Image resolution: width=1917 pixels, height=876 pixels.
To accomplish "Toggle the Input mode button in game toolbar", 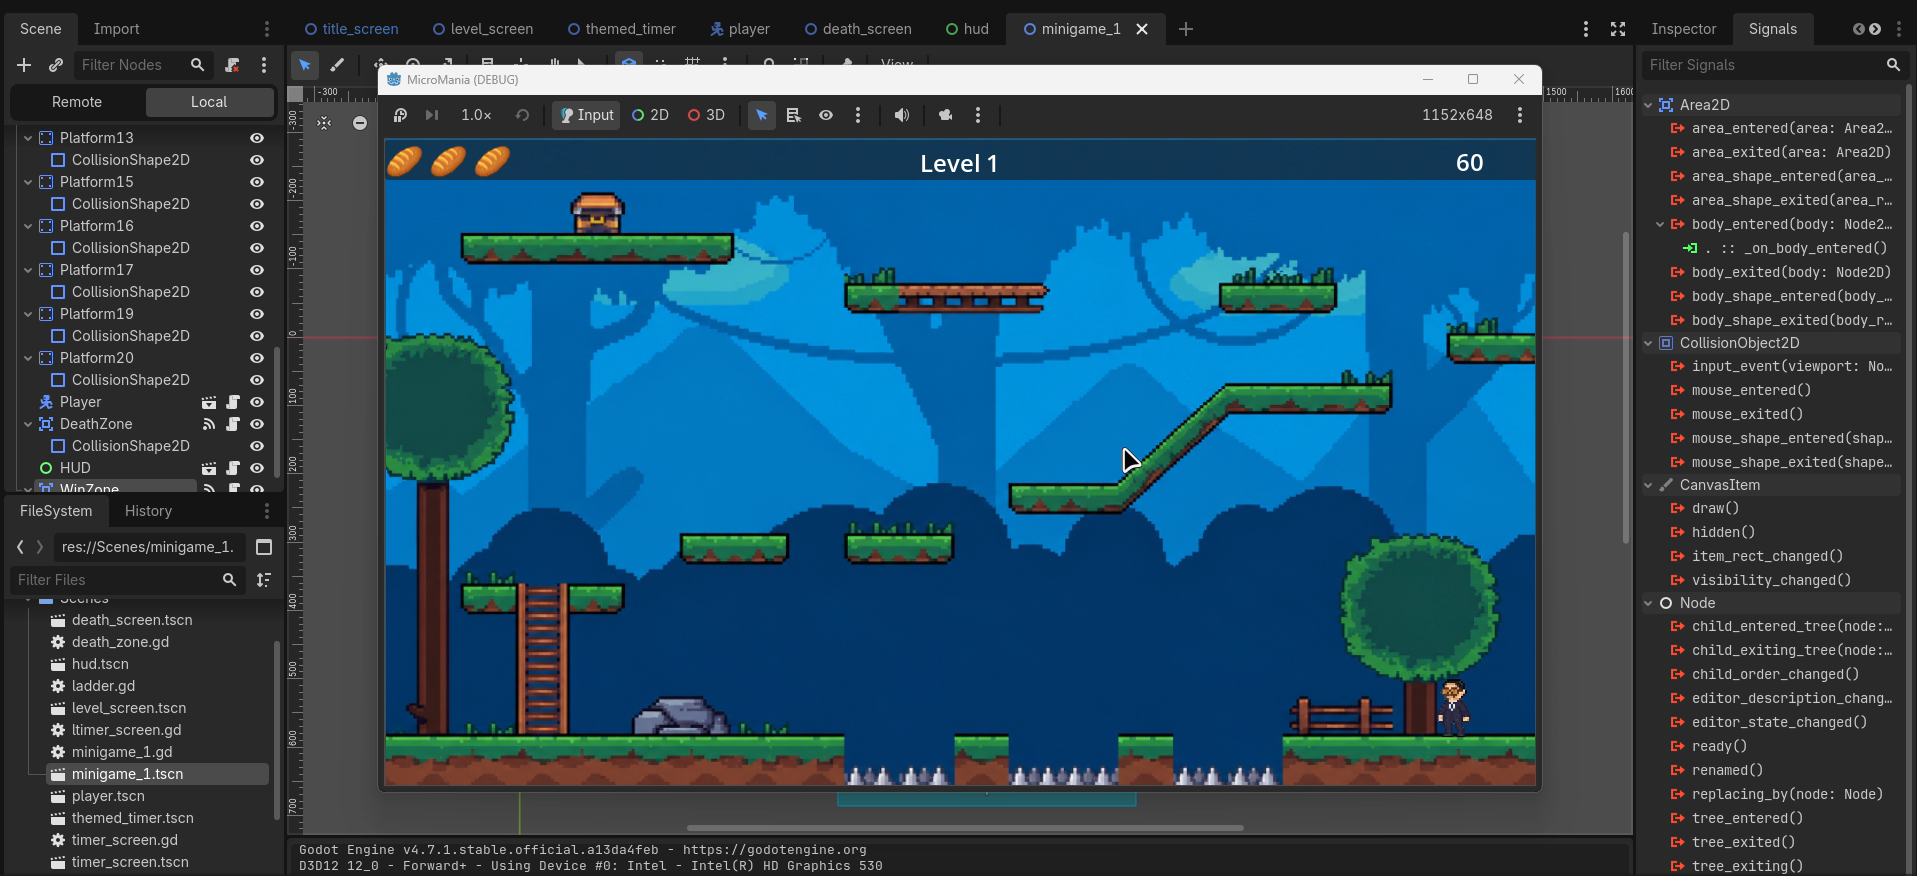I will coord(587,115).
